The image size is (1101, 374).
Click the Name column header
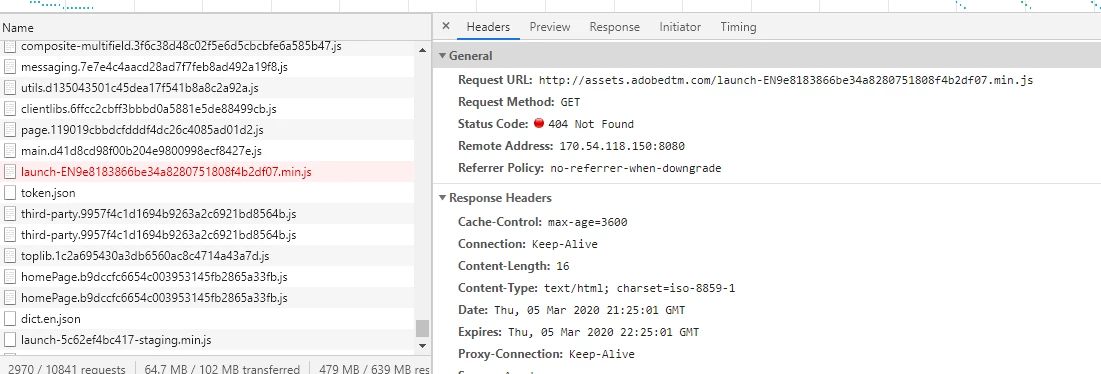[x=215, y=28]
